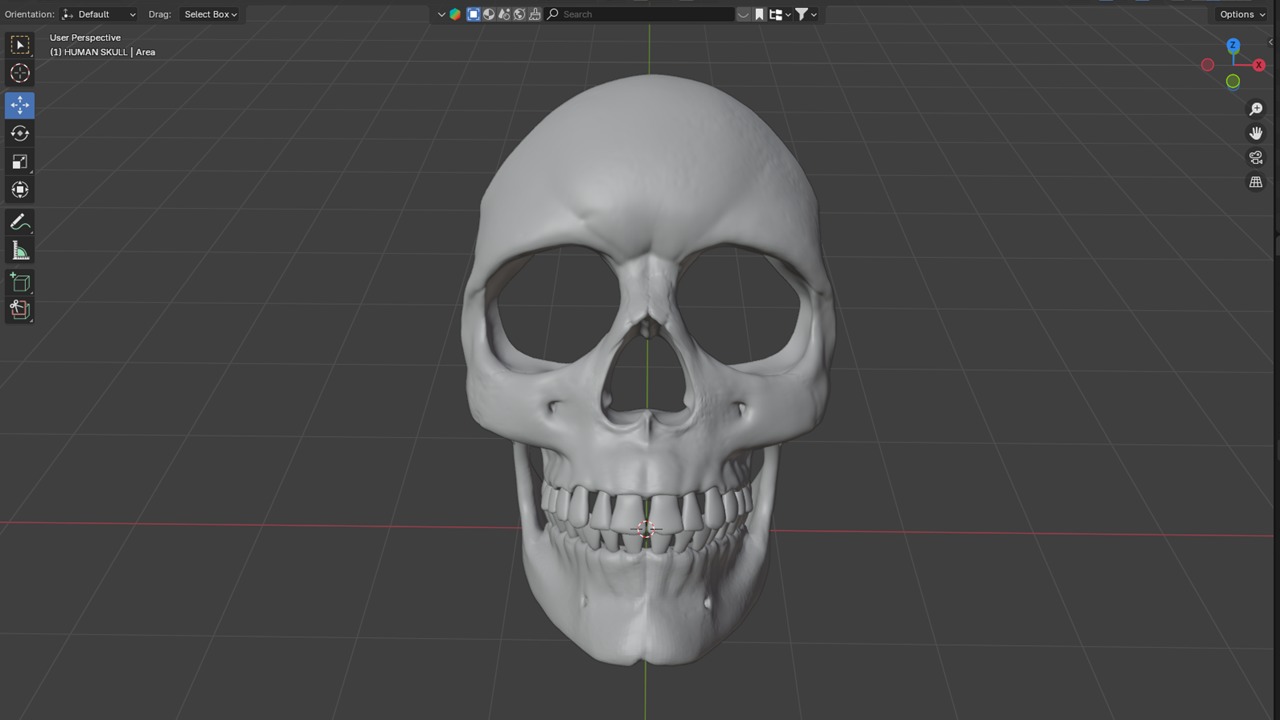Open the editor type dropdown chevron
Screen dimensions: 1280x720
coord(441,14)
